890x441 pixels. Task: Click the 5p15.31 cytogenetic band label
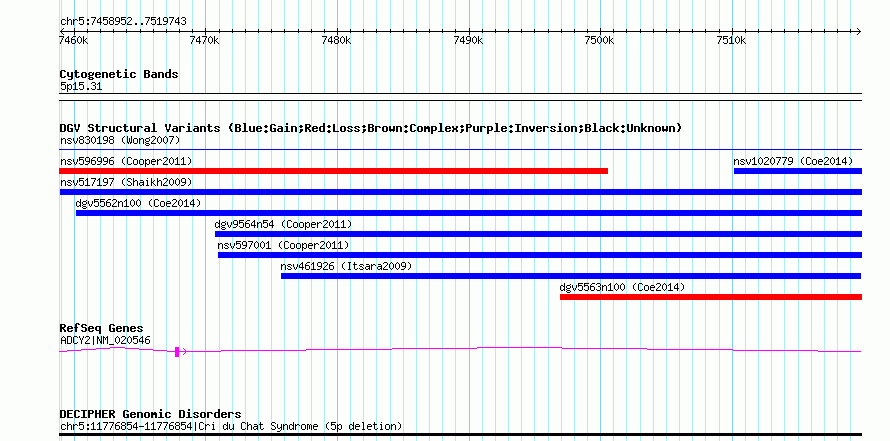[x=81, y=87]
